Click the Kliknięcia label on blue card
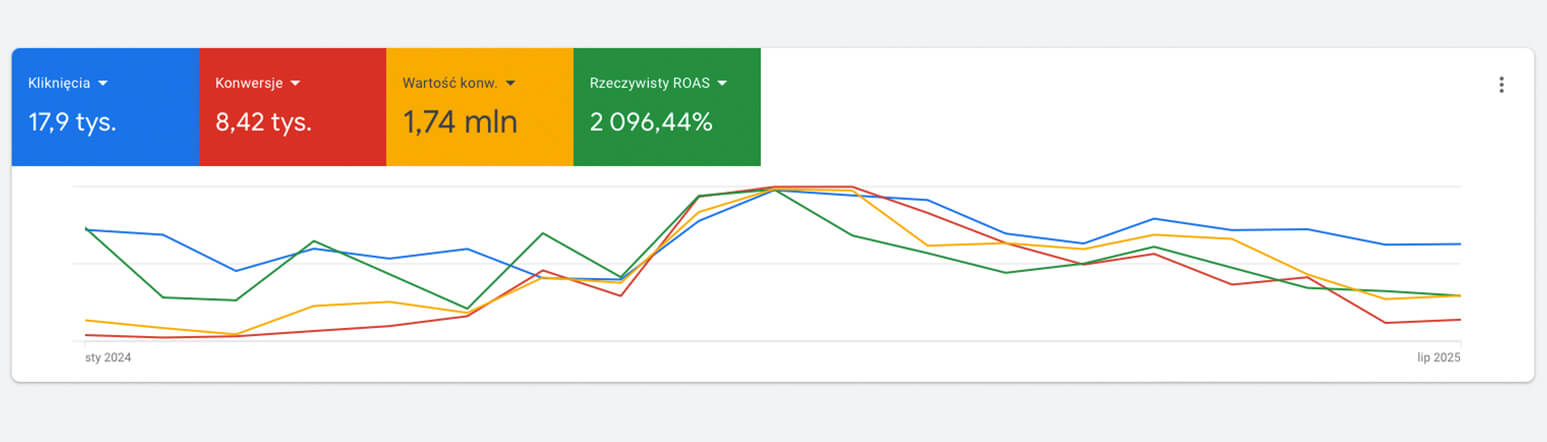1547x442 pixels. point(59,83)
